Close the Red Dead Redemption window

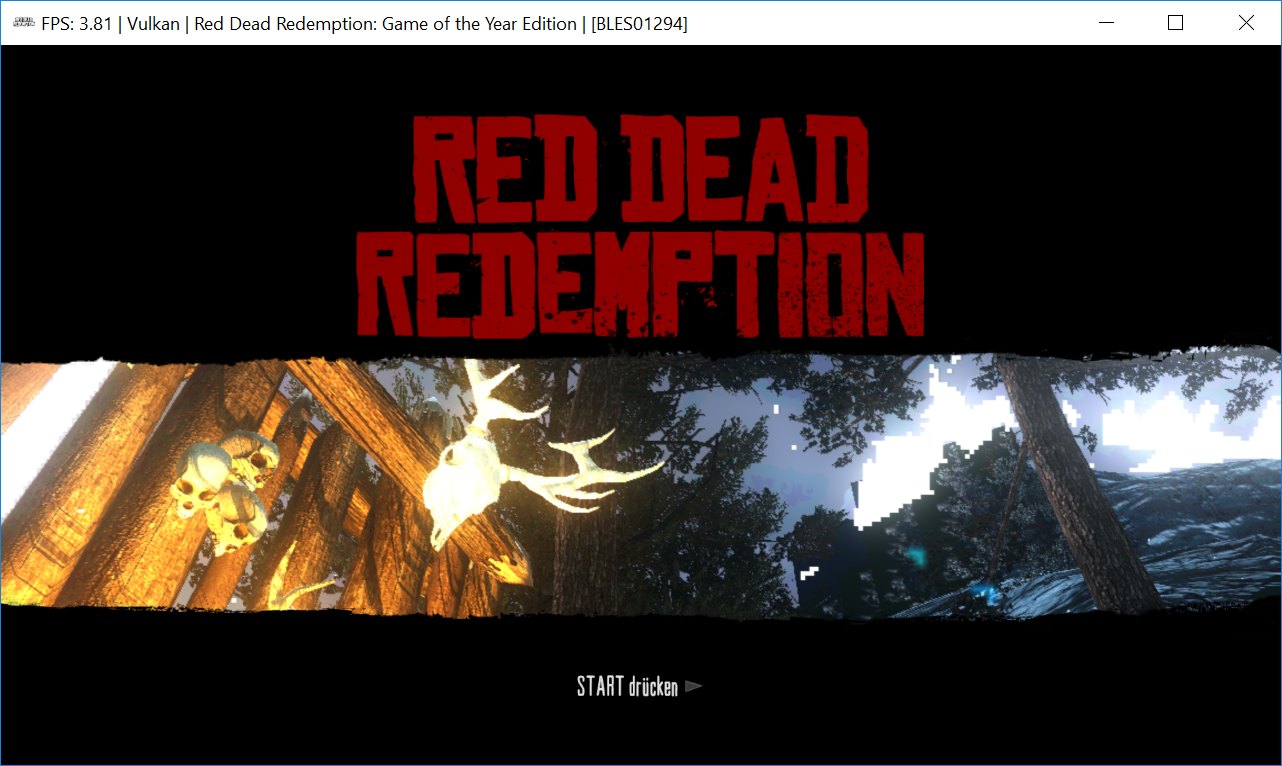click(x=1246, y=23)
